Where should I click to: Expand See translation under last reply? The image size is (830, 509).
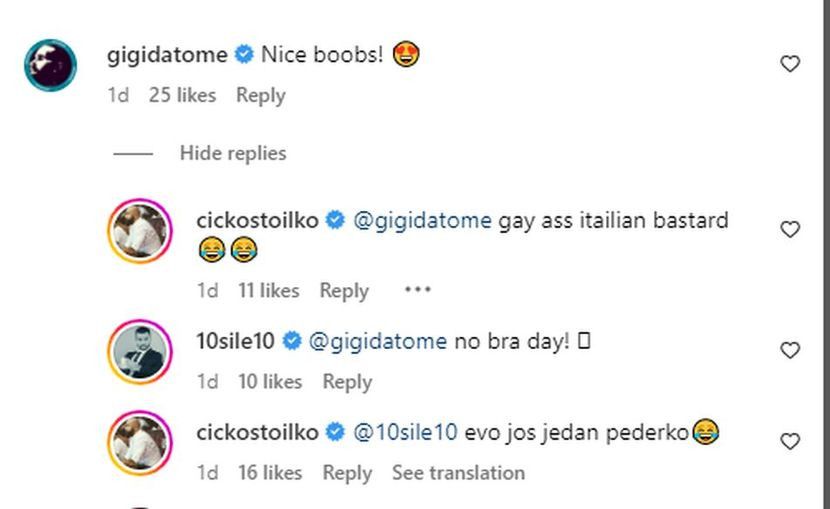[x=458, y=472]
